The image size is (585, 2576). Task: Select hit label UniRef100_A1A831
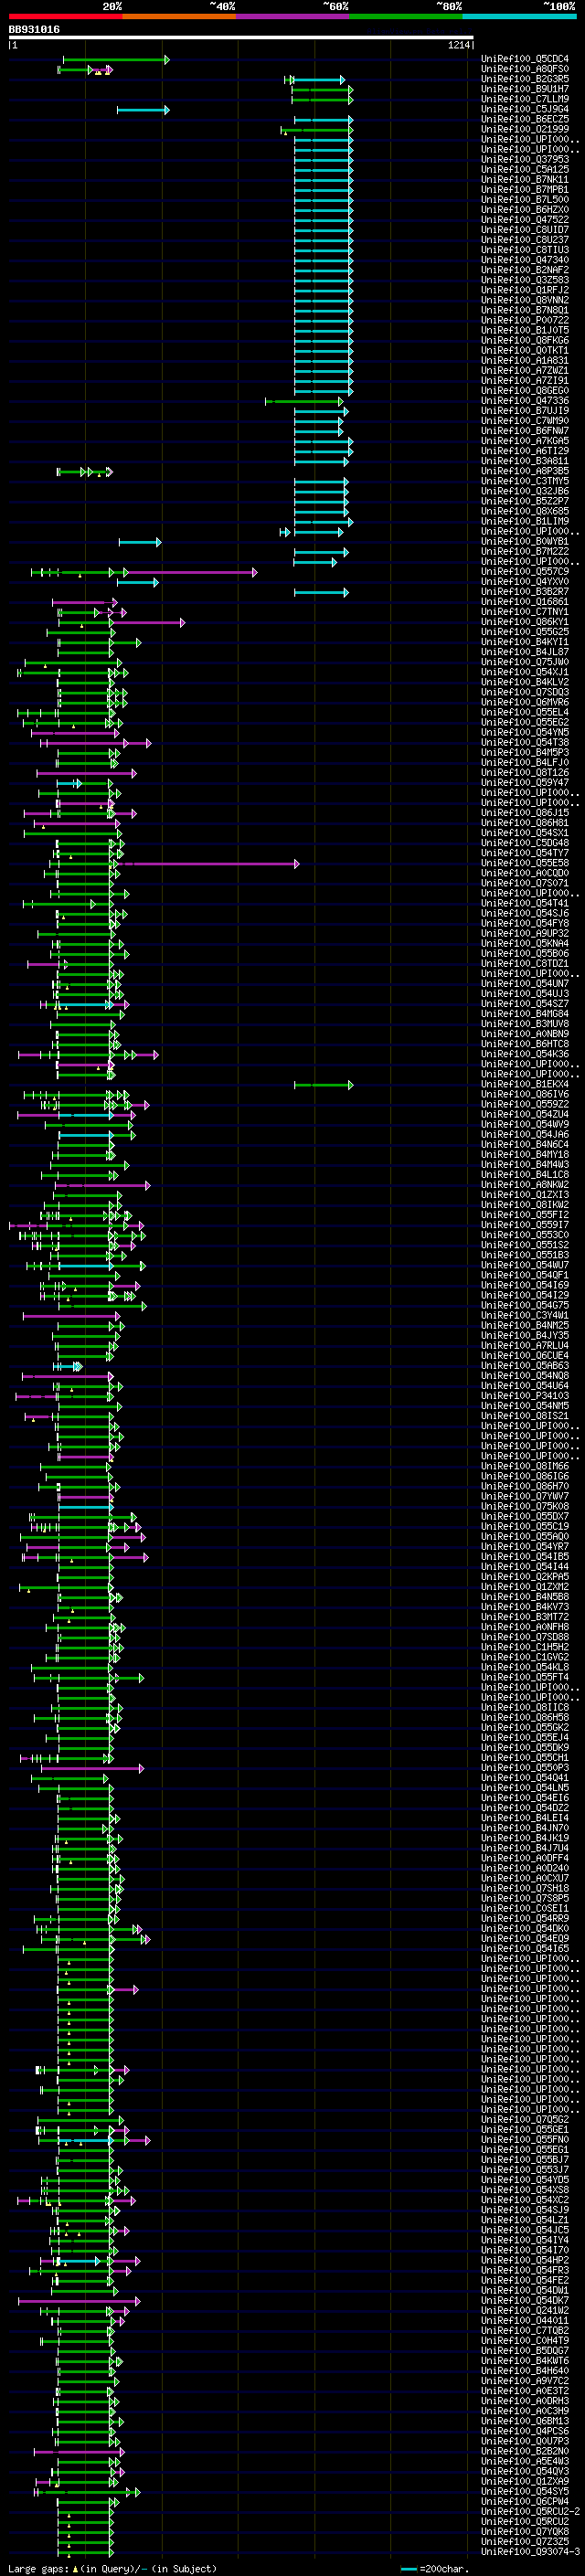(525, 360)
